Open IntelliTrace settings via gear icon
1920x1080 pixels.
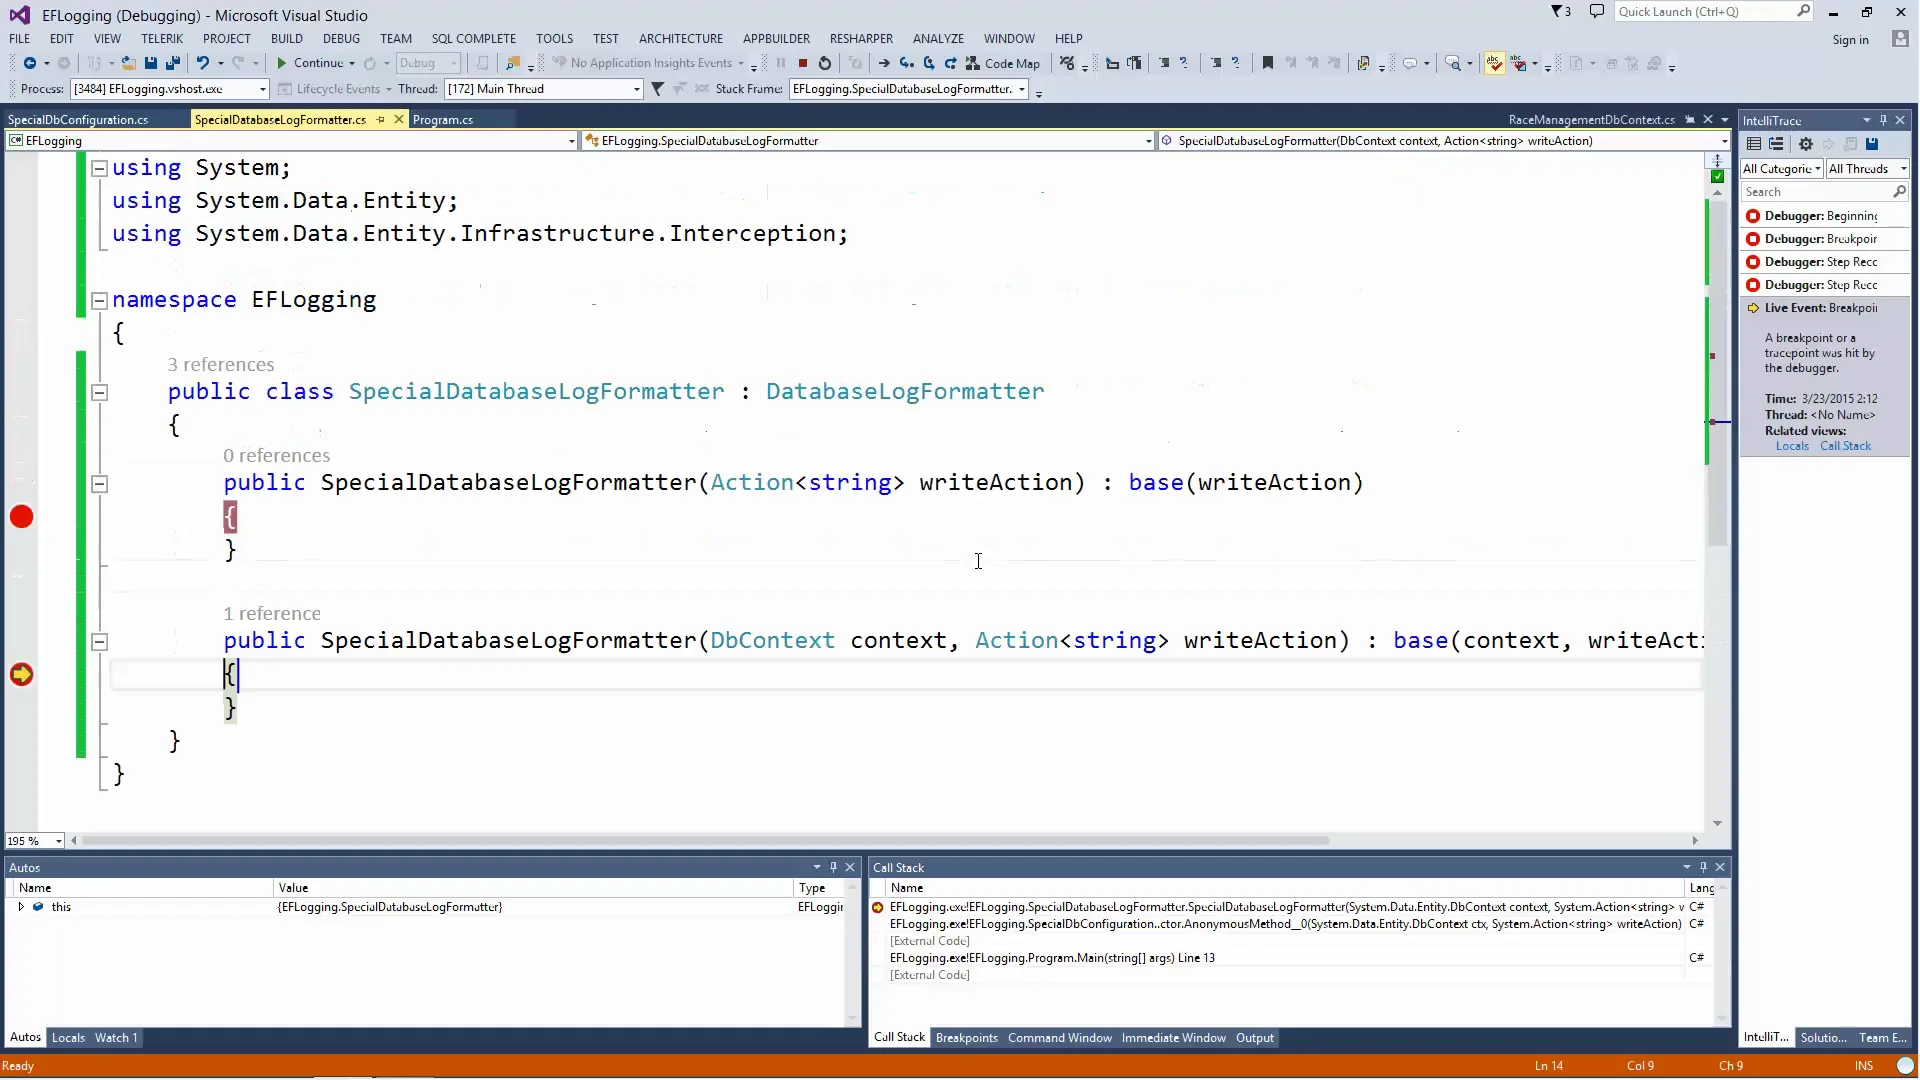(1806, 143)
